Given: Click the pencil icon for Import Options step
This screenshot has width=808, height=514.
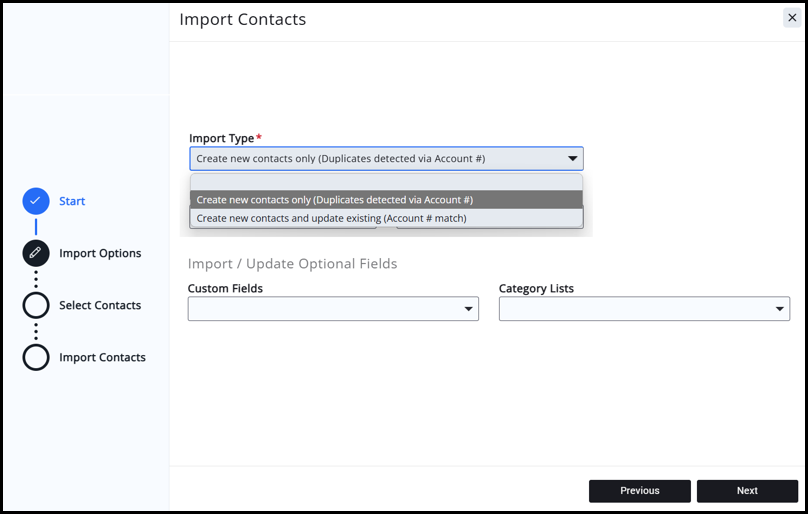Looking at the screenshot, I should [x=36, y=253].
